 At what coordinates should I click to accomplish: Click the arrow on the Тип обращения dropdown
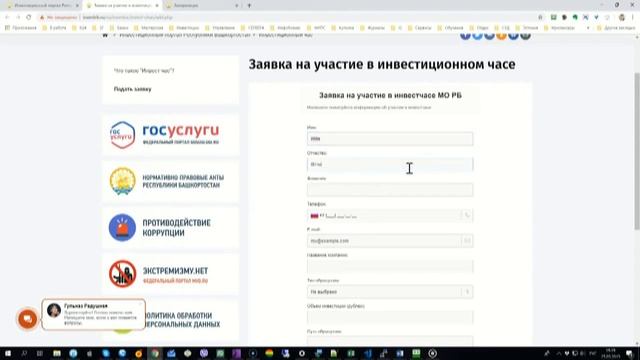point(467,292)
